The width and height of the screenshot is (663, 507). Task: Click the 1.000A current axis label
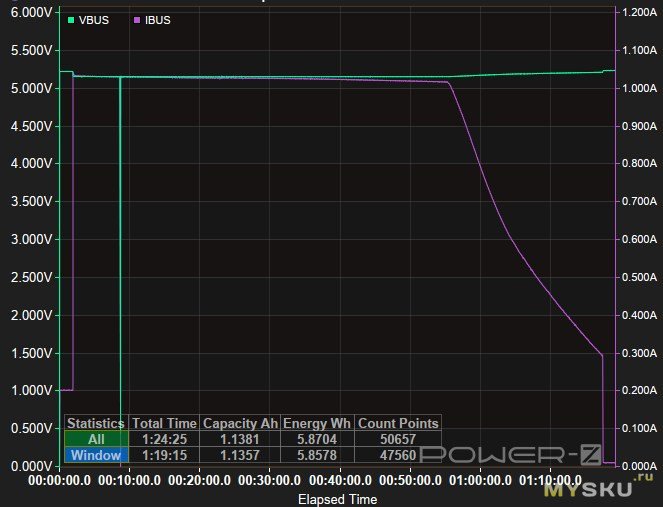(639, 88)
